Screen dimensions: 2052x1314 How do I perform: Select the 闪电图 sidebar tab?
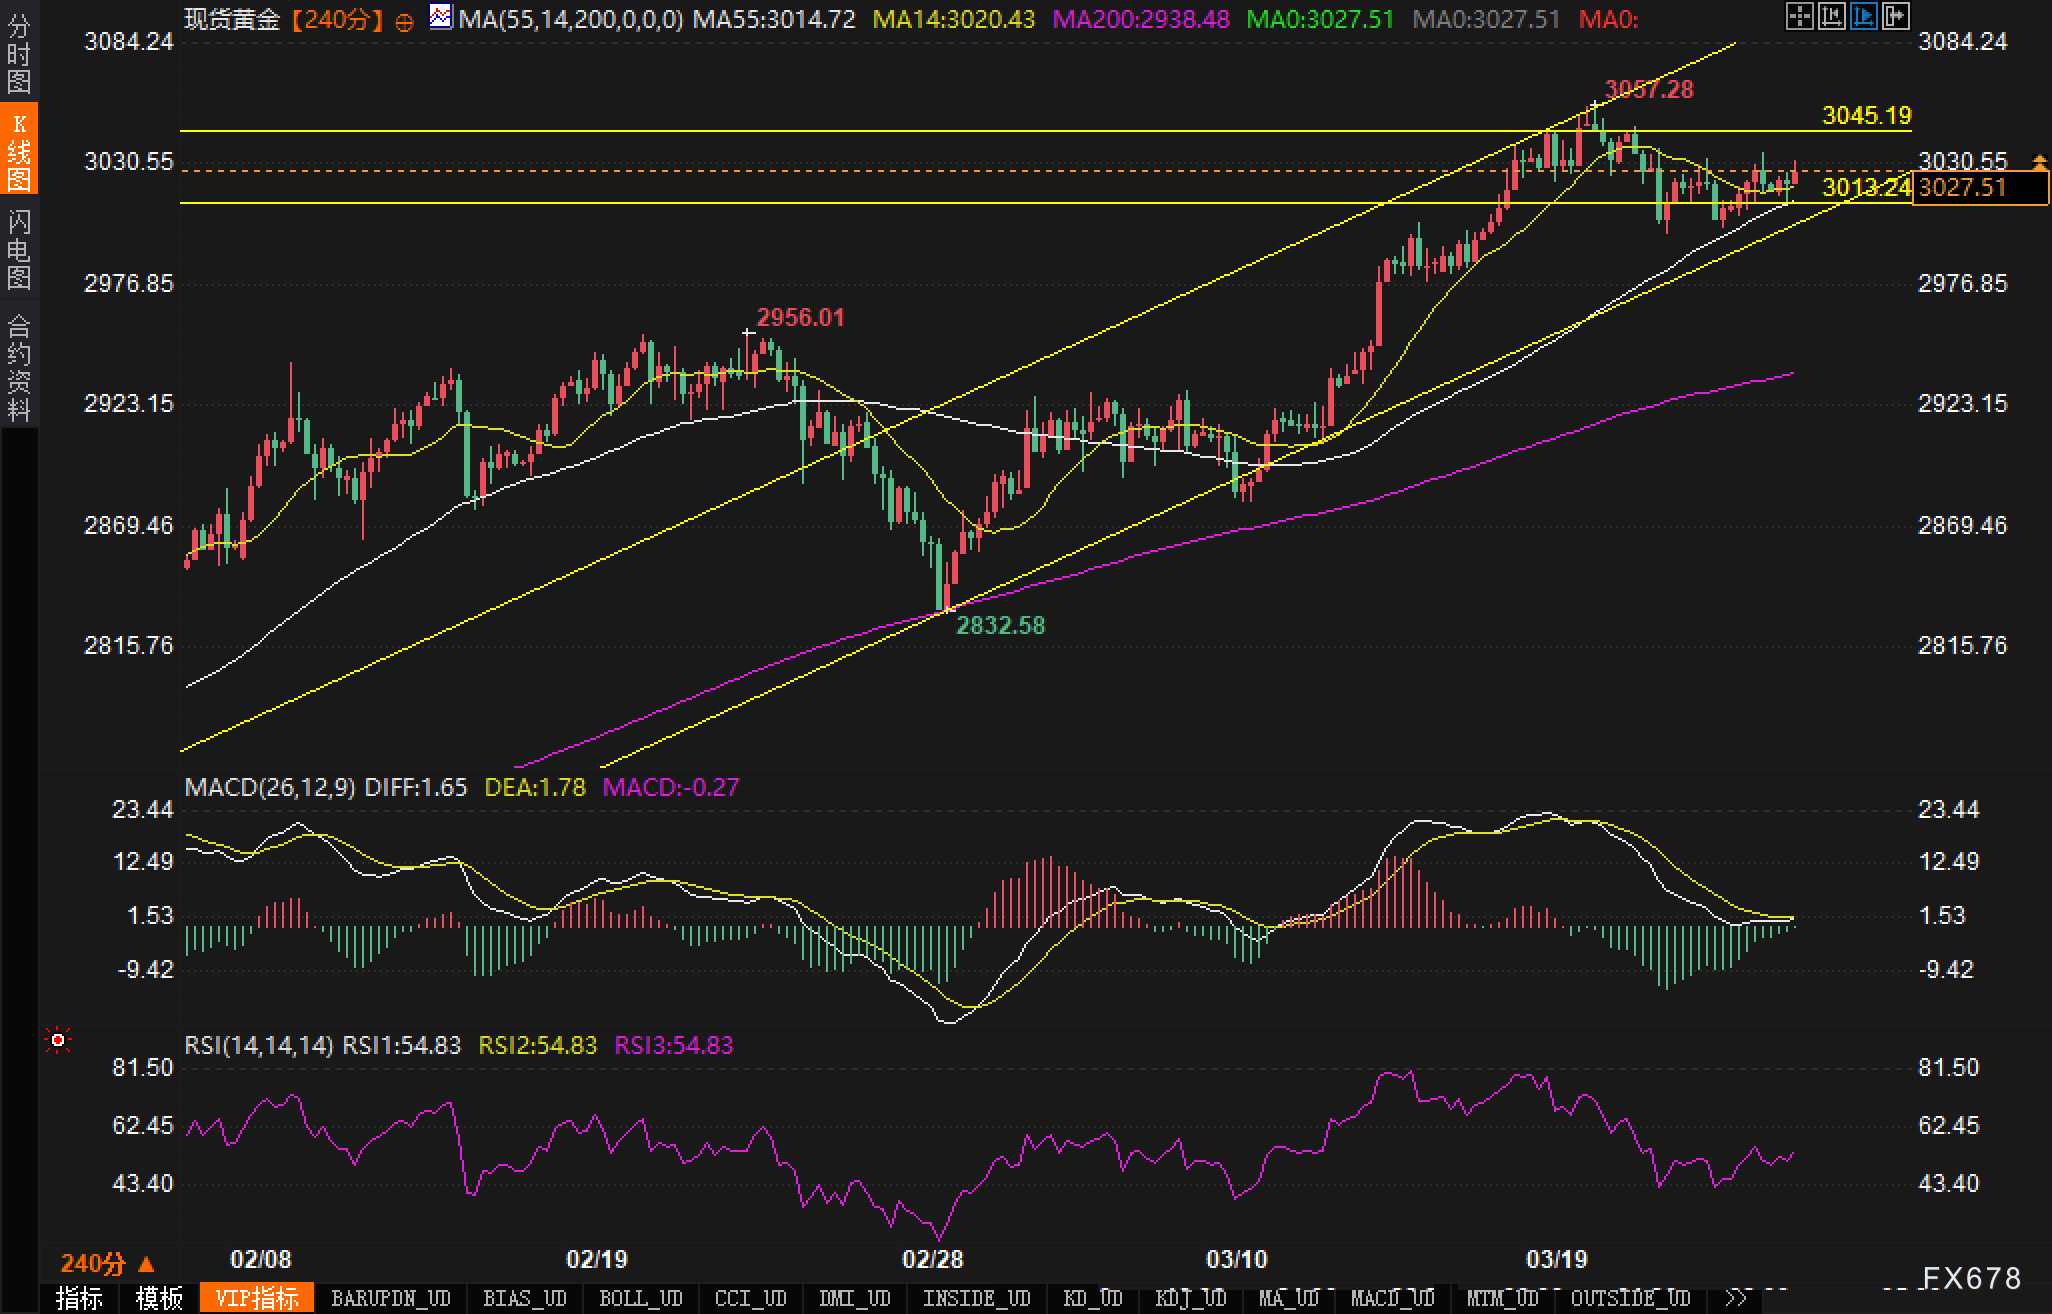click(19, 249)
